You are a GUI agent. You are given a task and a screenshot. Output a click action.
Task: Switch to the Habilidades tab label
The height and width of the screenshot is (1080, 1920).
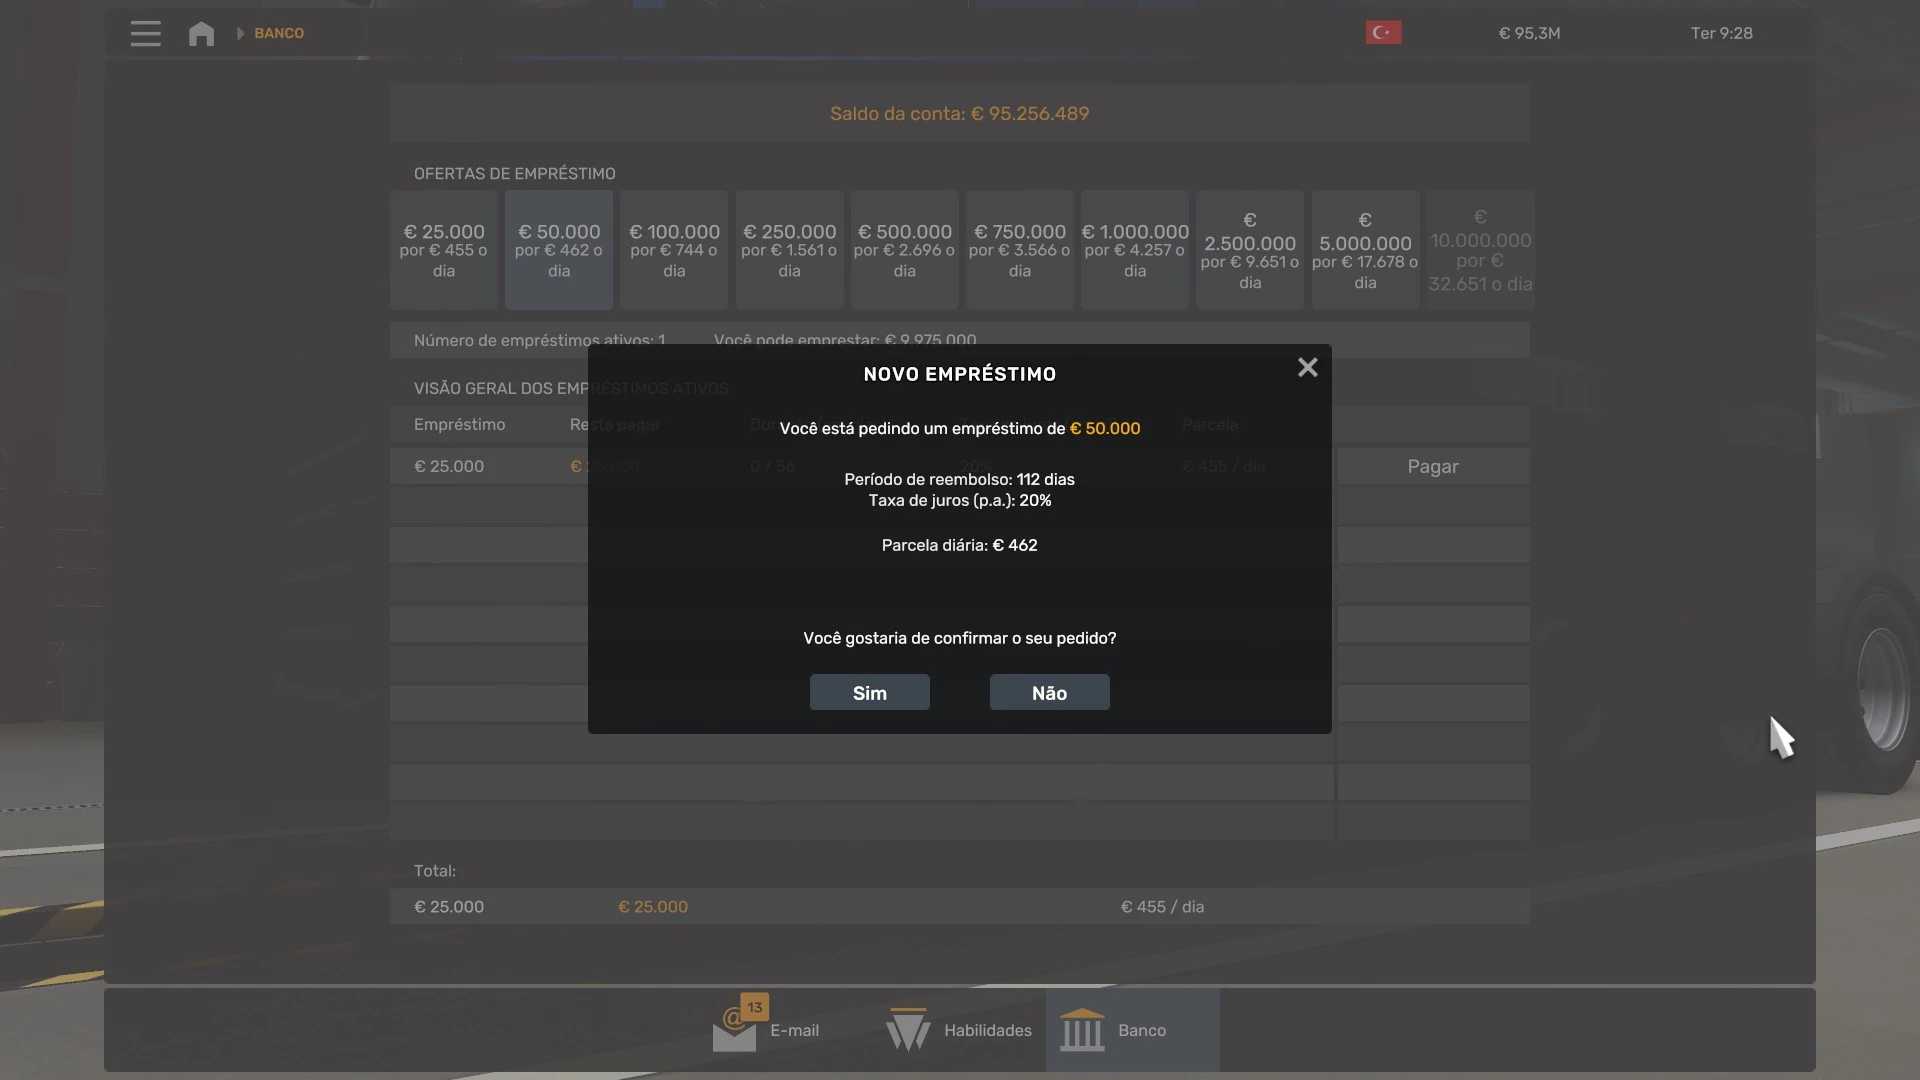click(x=987, y=1031)
